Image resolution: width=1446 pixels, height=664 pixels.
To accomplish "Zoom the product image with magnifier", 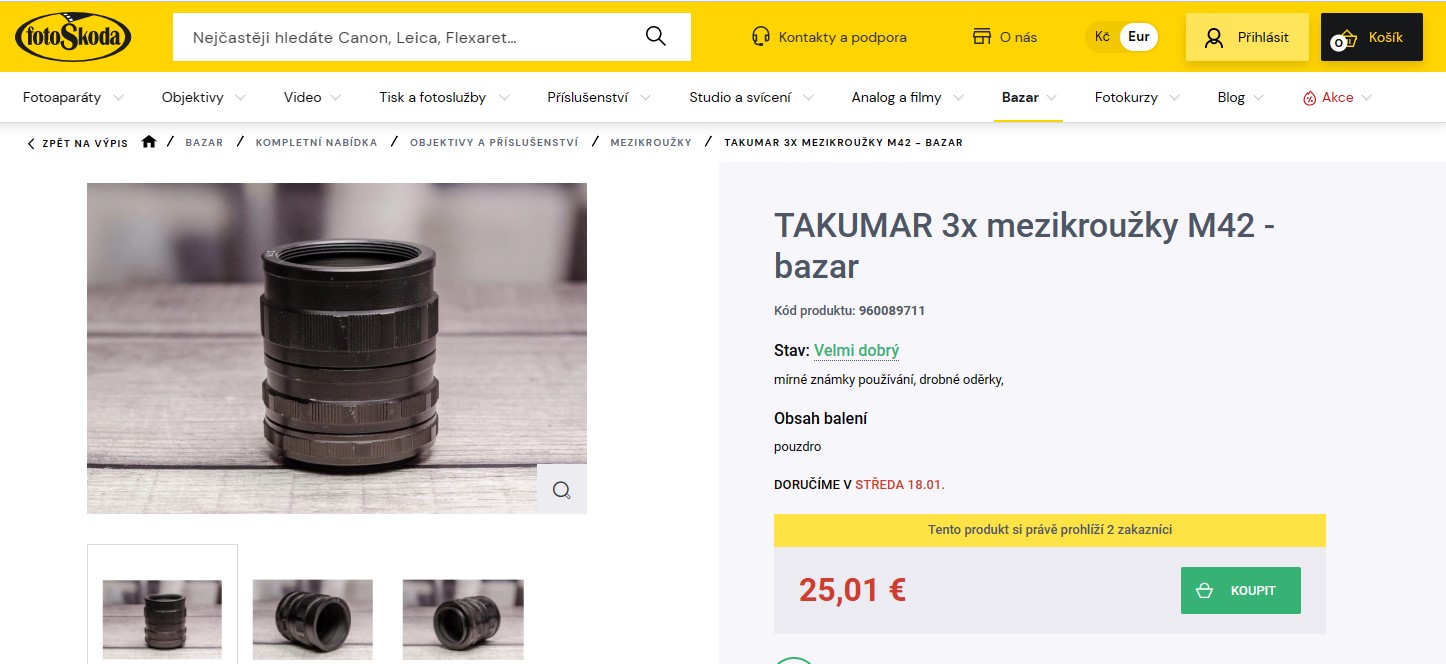I will coord(561,489).
